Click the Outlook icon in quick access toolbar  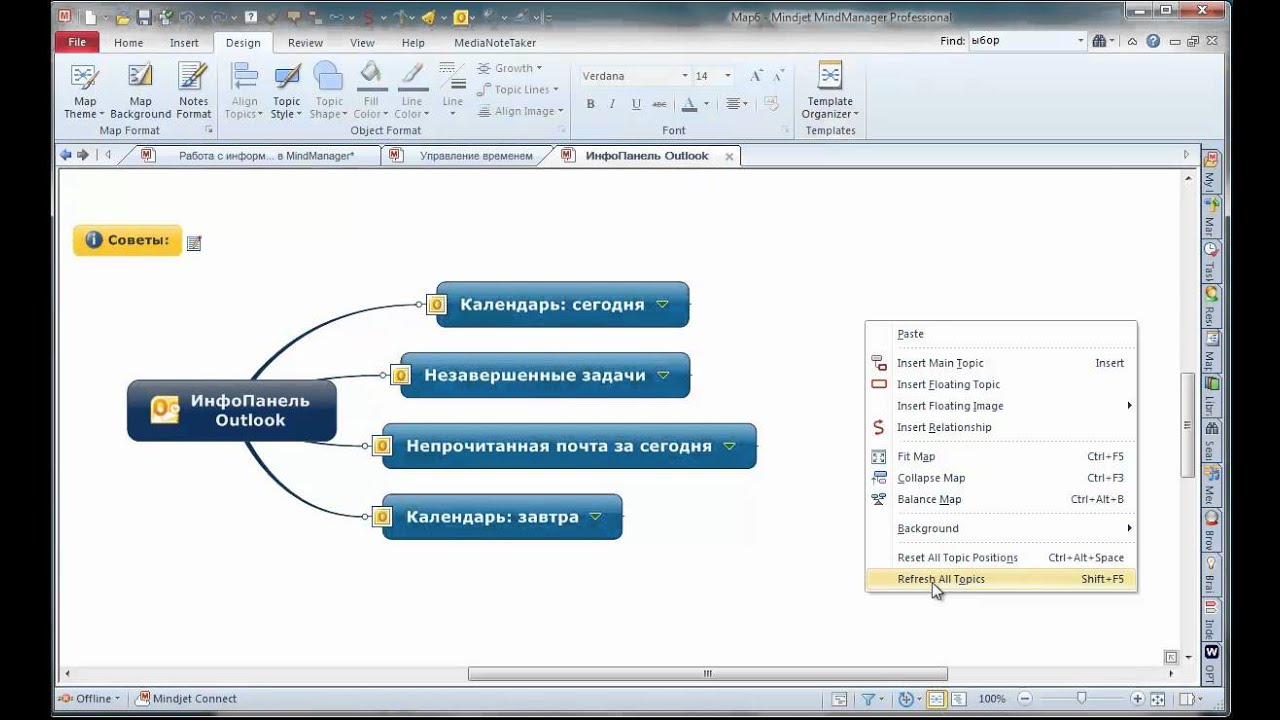tap(461, 17)
